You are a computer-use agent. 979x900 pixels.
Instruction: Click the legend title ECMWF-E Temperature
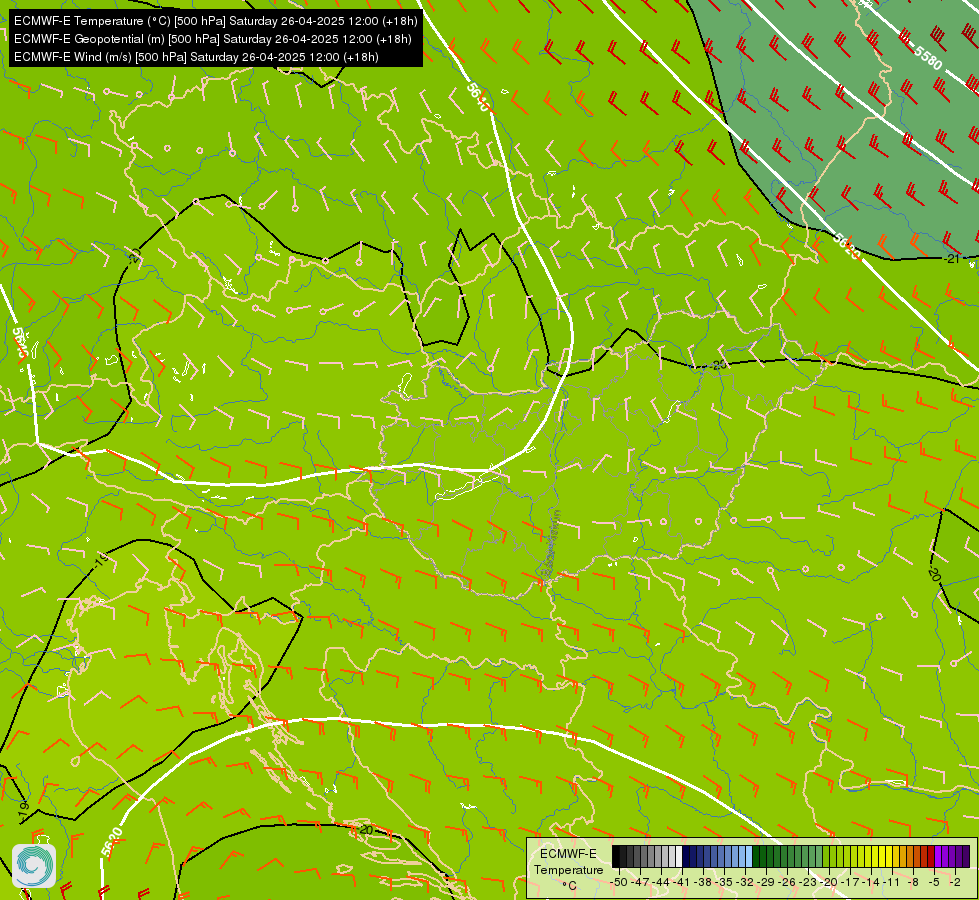click(x=568, y=861)
